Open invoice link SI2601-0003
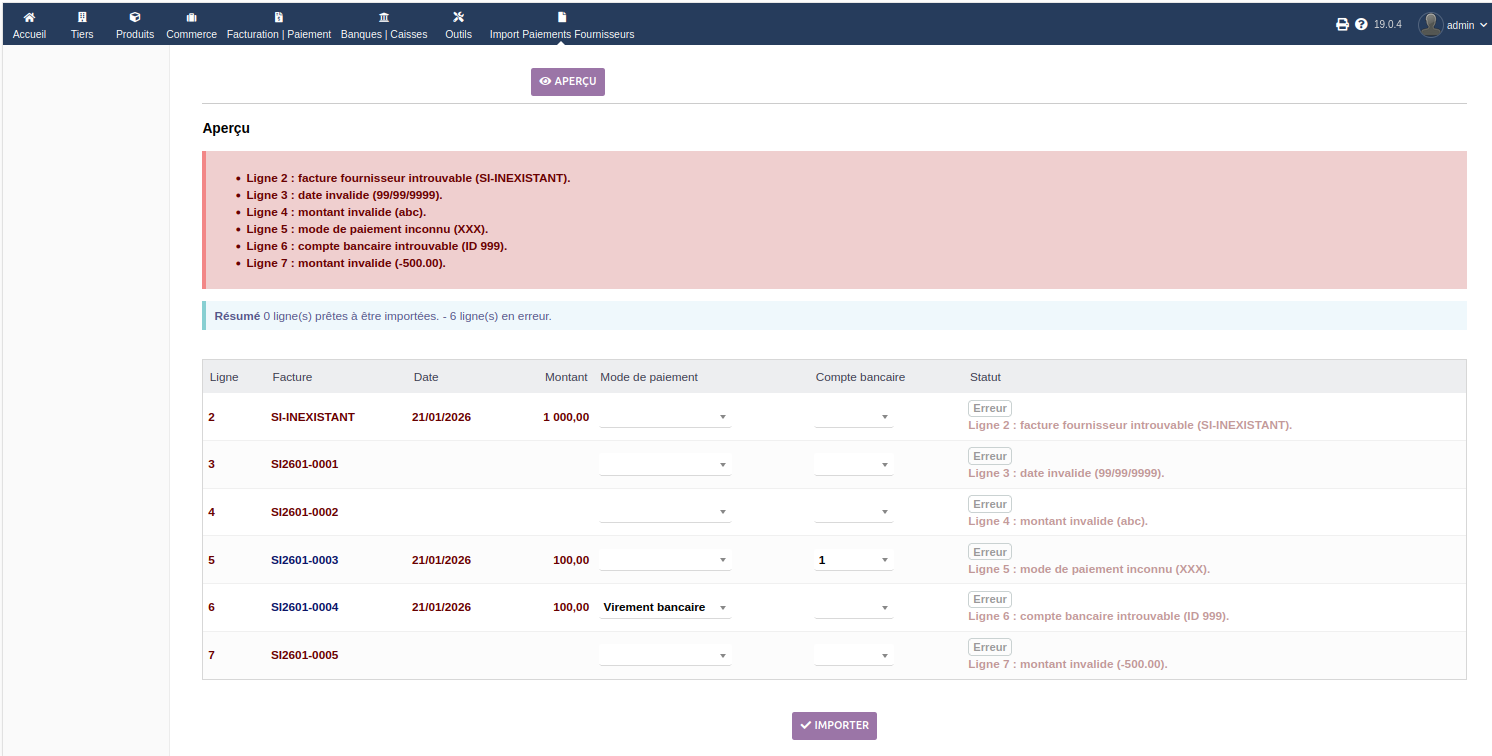The width and height of the screenshot is (1492, 756). pyautogui.click(x=304, y=560)
